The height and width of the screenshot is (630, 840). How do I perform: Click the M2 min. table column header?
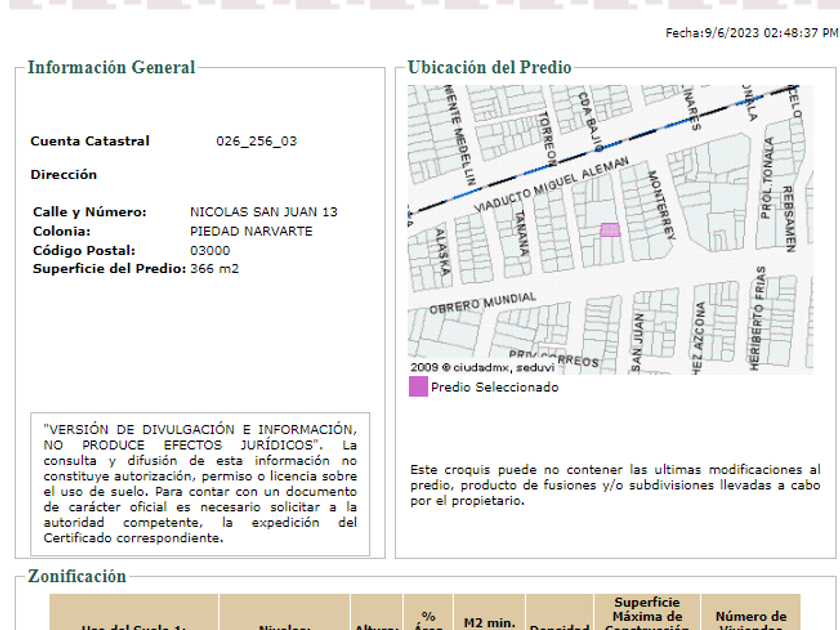pos(488,622)
